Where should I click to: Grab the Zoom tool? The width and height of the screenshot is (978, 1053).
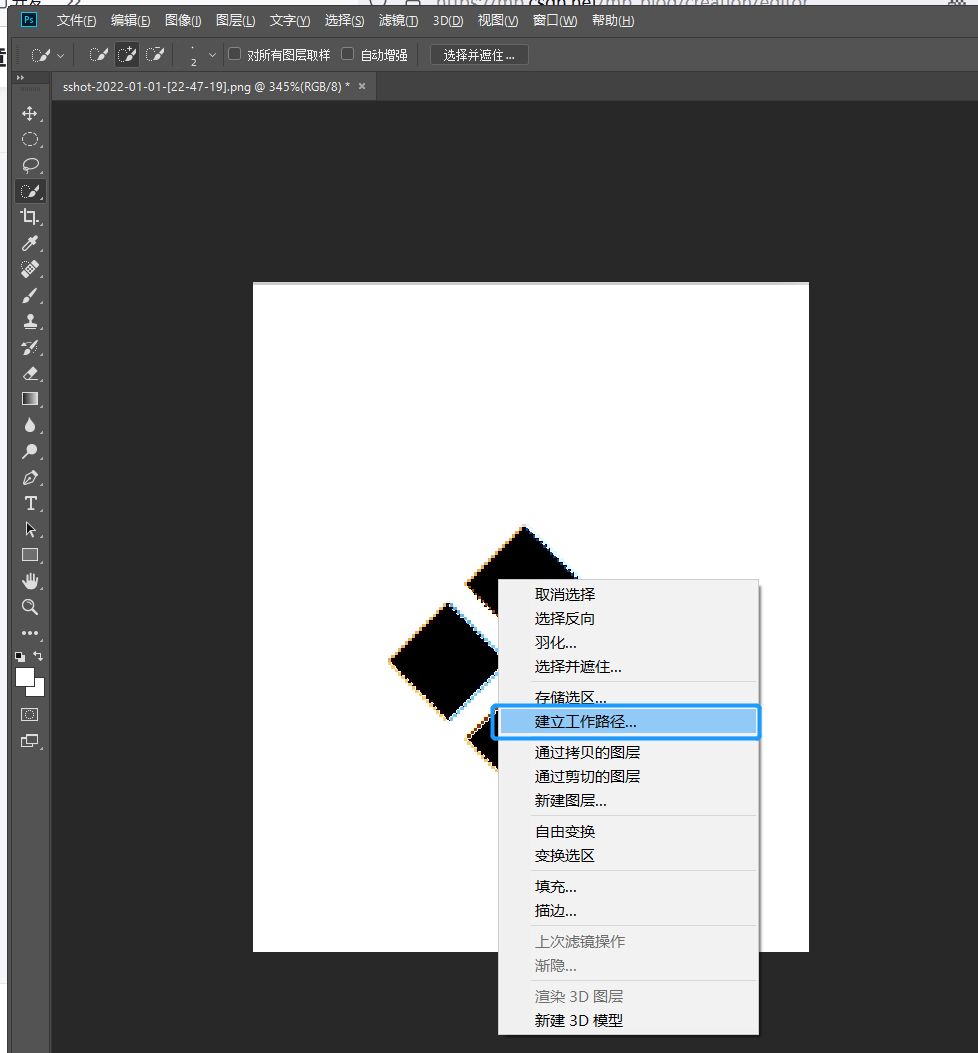[x=30, y=607]
